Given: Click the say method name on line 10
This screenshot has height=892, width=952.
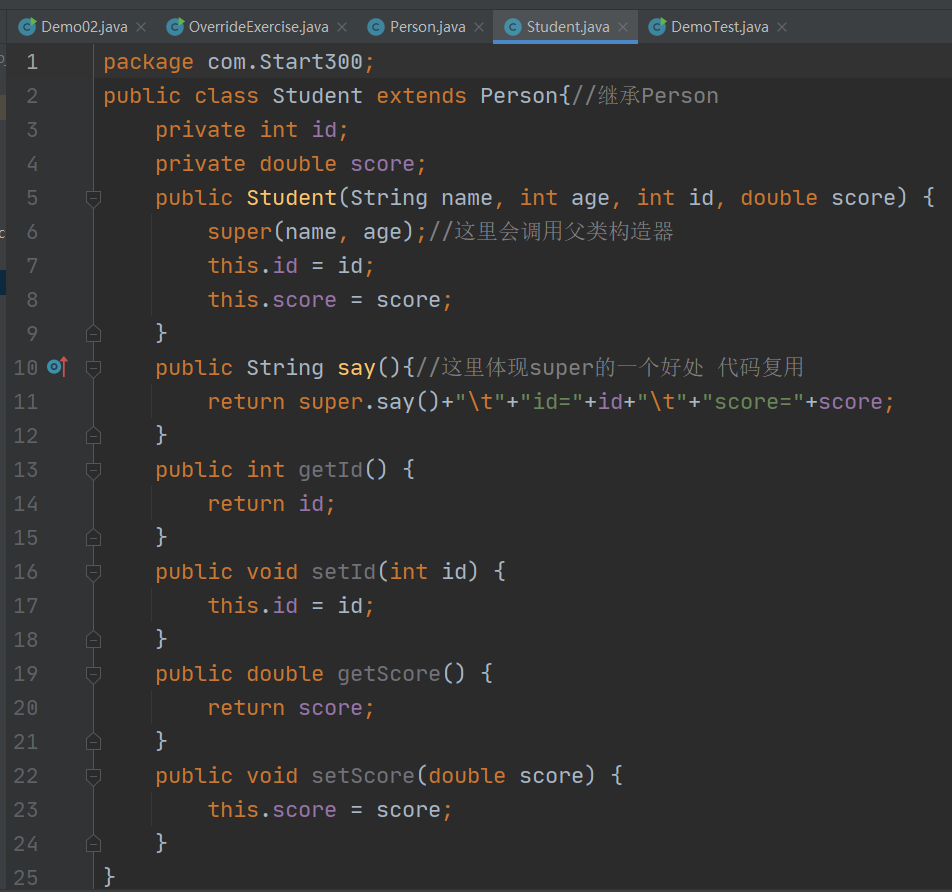Looking at the screenshot, I should (x=356, y=368).
